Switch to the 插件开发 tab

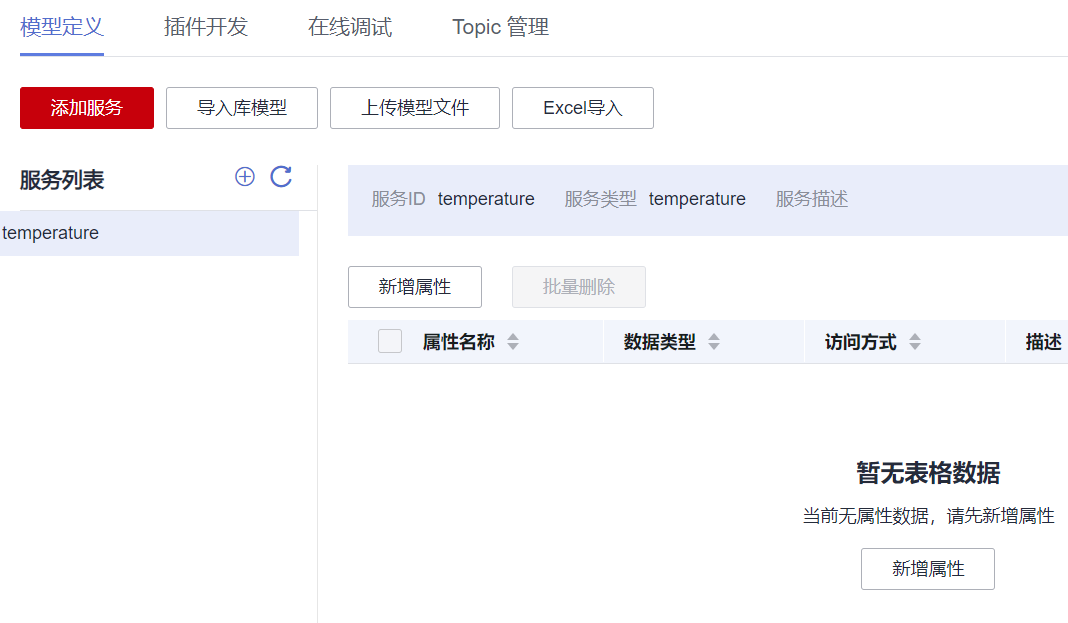(x=206, y=27)
